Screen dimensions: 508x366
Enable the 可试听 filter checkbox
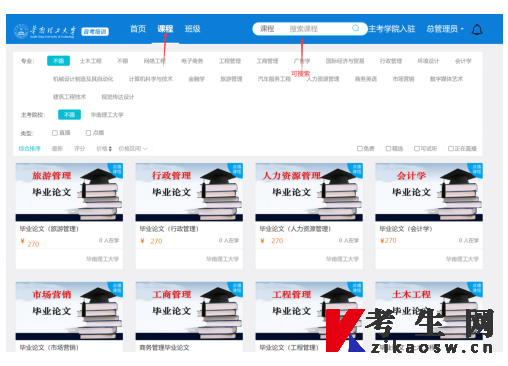417,149
